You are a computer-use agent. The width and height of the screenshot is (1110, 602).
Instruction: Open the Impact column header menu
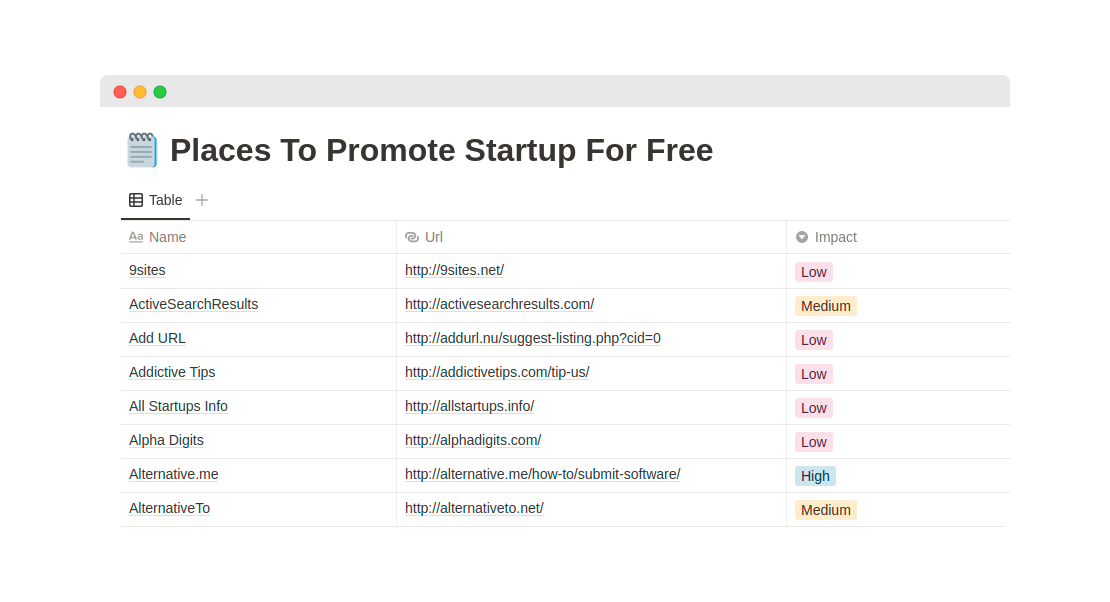(x=898, y=237)
